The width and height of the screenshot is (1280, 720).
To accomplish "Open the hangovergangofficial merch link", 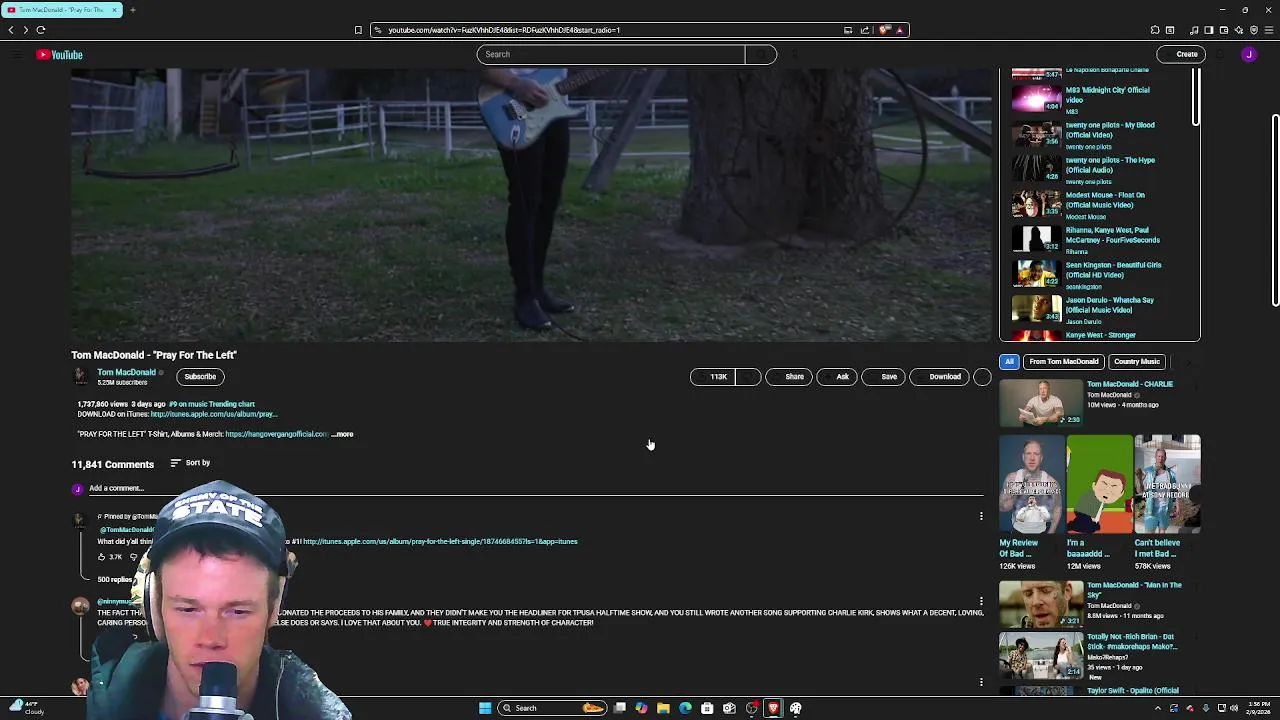I will click(x=276, y=434).
